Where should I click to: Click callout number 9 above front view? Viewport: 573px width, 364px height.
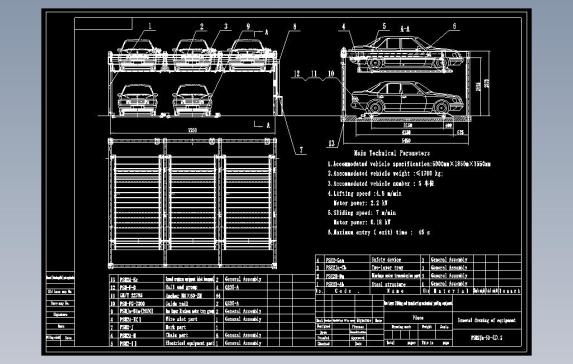pos(248,26)
